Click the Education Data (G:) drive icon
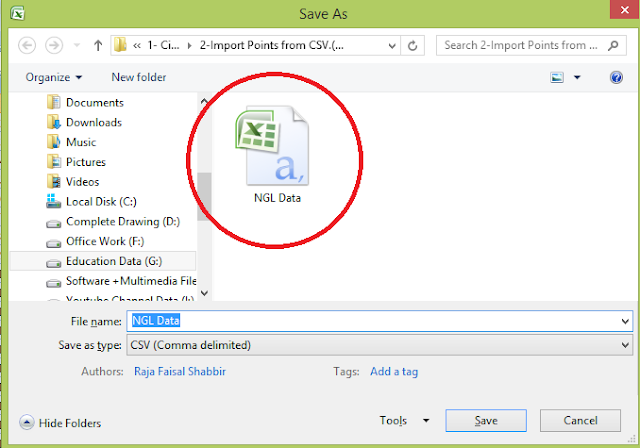The image size is (640, 448). coord(53,263)
